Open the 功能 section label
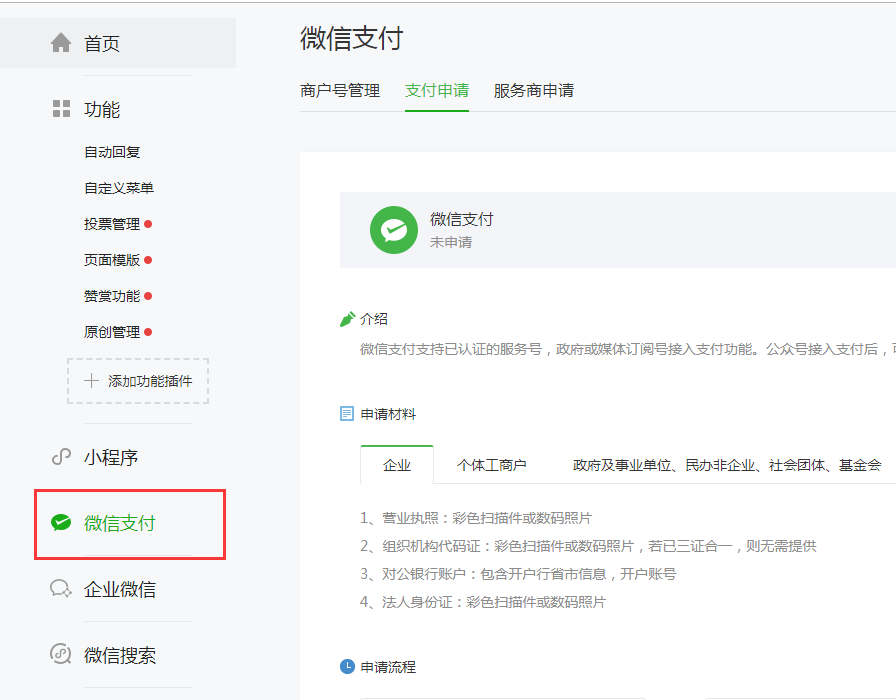Screen dimensions: 896x700 (x=102, y=109)
